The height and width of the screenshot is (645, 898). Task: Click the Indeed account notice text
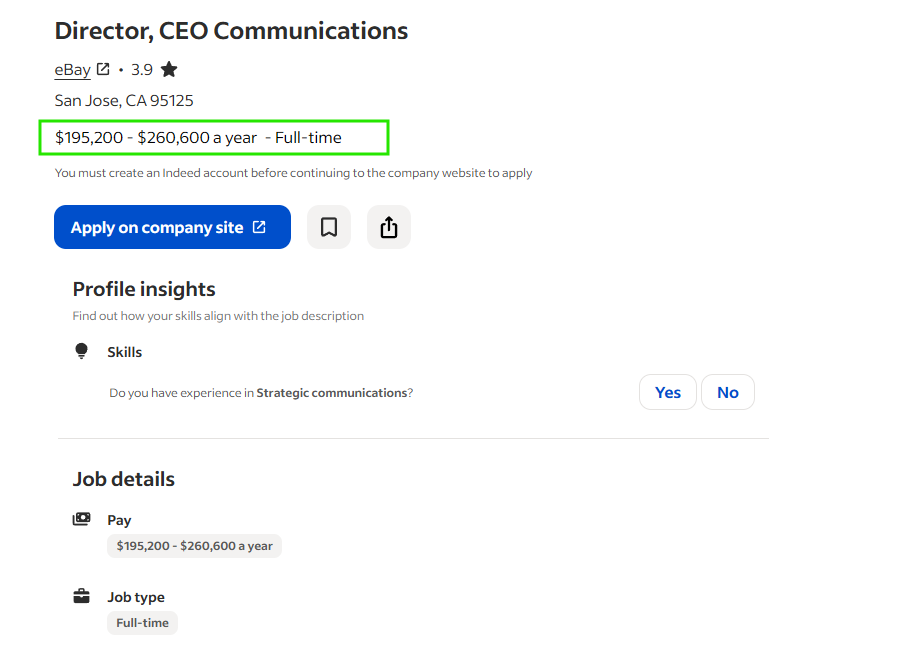click(x=293, y=173)
